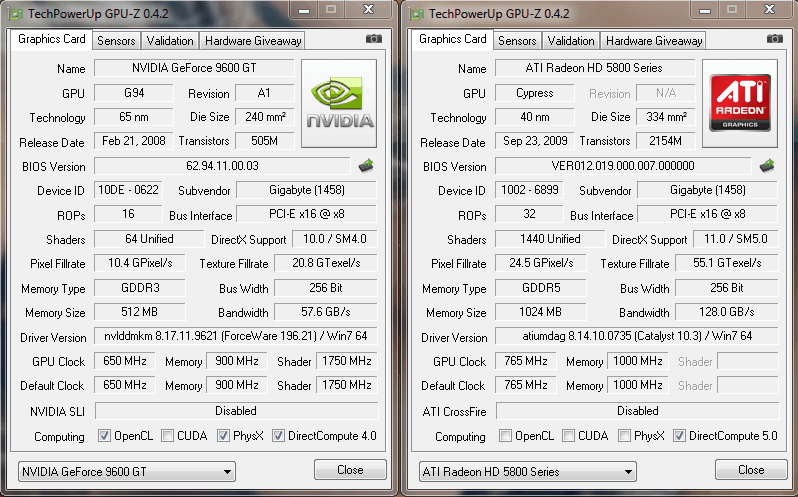Toggle CUDA checkbox in NVIDIA window
The width and height of the screenshot is (798, 497).
(x=167, y=436)
